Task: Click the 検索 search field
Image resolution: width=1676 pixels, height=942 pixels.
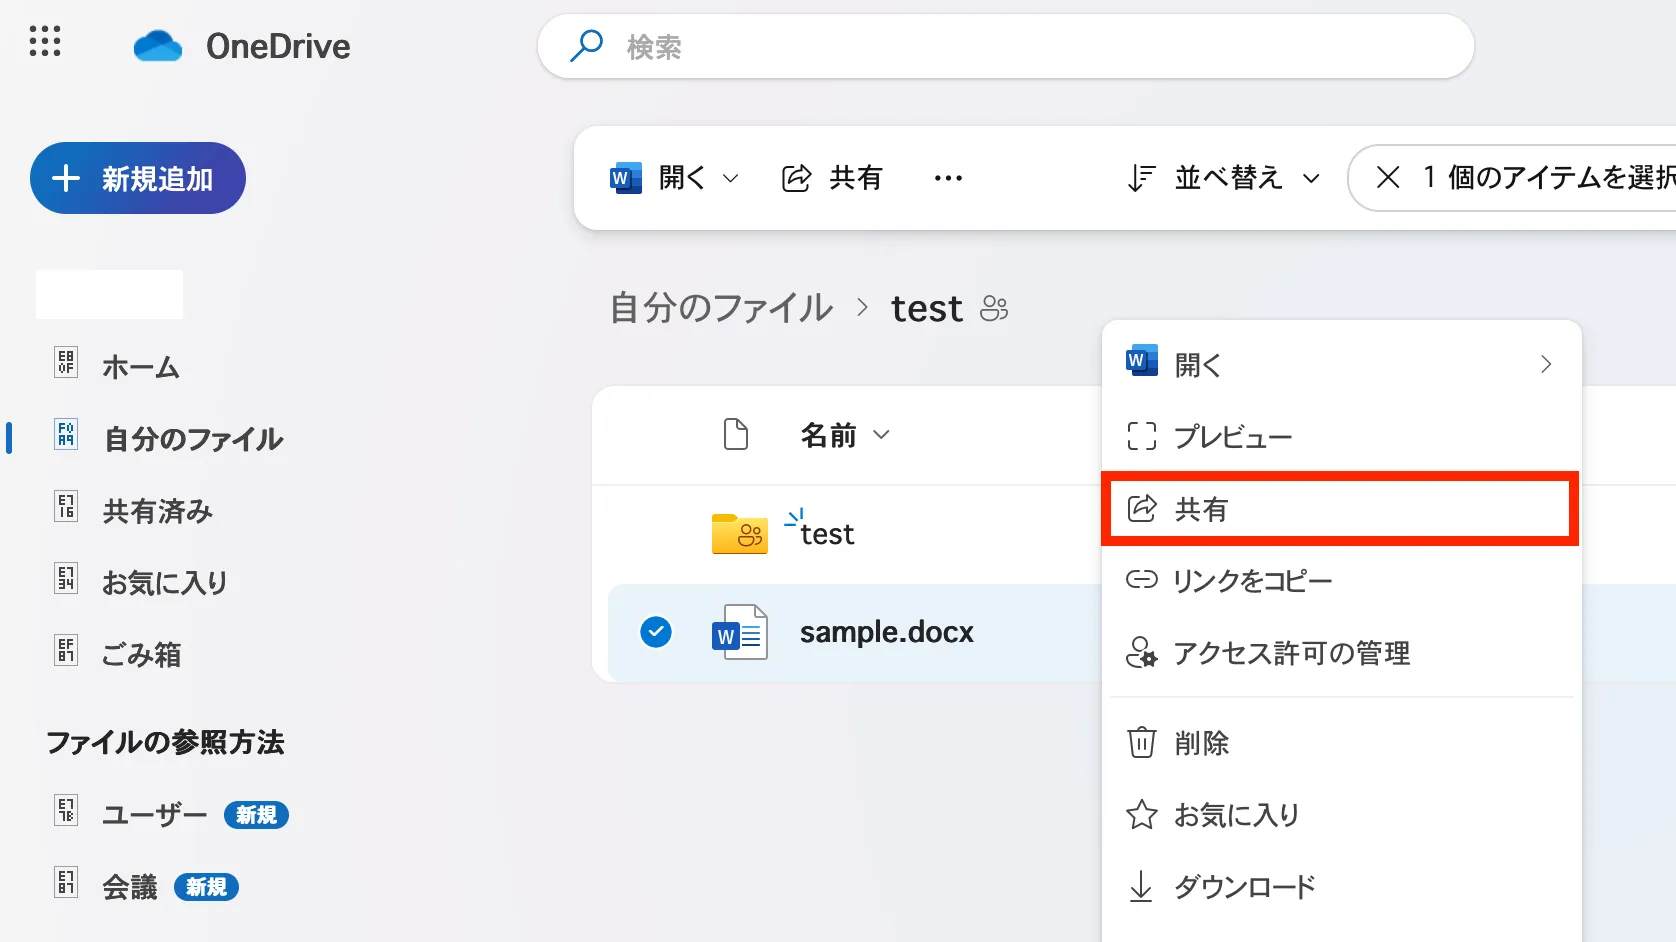Action: coord(1005,46)
